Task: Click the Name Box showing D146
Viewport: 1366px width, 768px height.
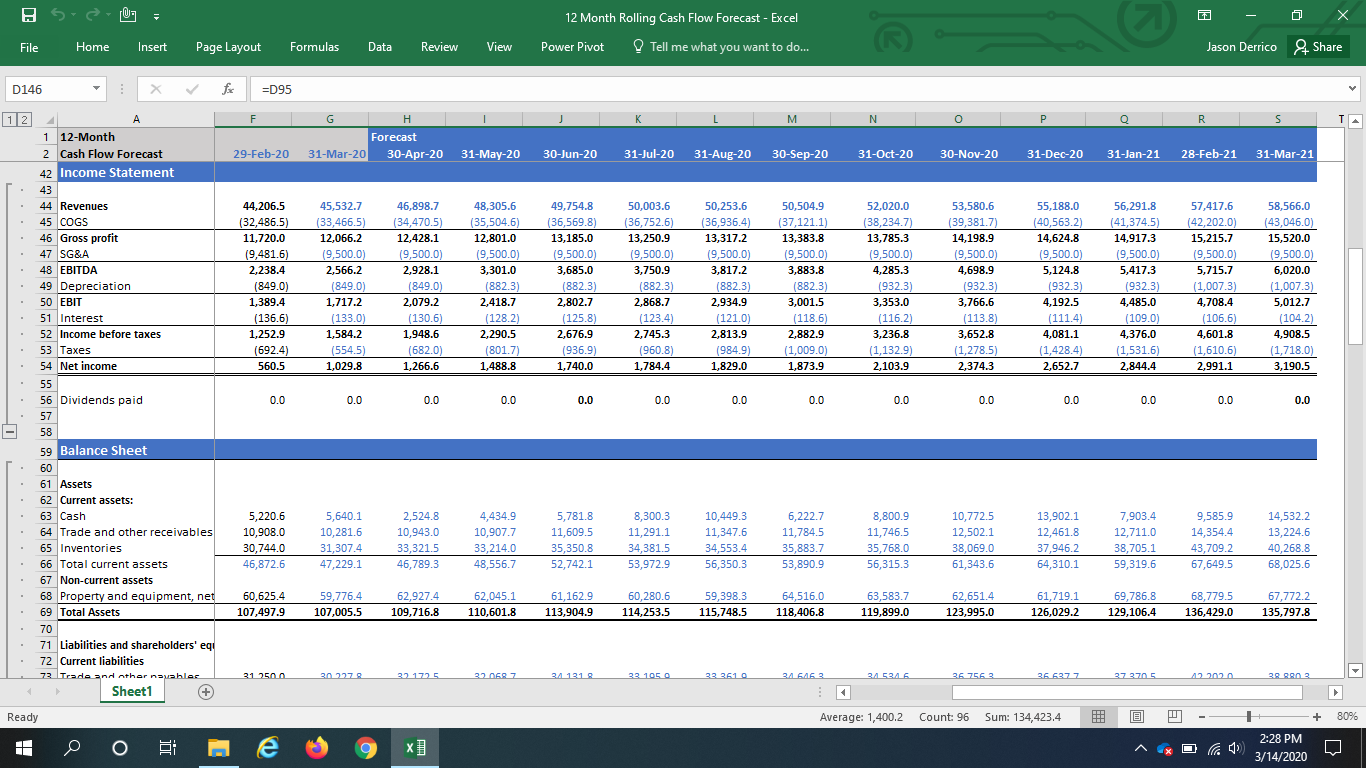Action: pos(47,89)
